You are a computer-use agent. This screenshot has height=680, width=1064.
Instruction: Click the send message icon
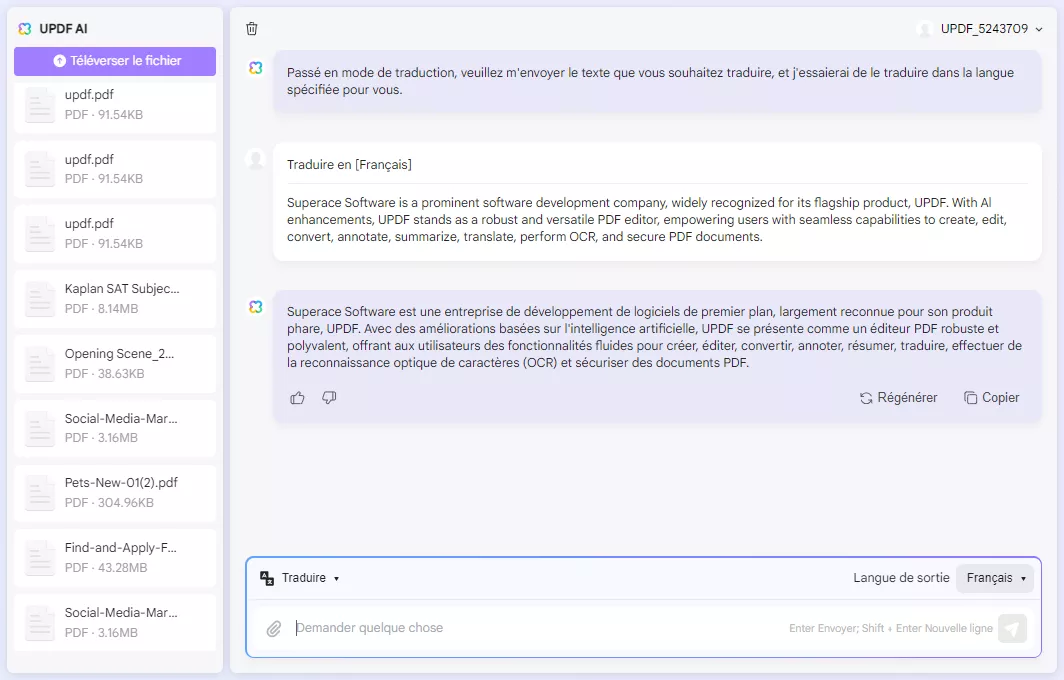[1012, 628]
